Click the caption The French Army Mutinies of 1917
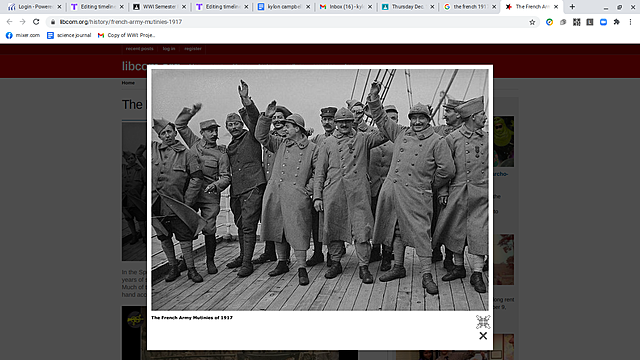Screen dimensions: 640x360 click(192, 318)
